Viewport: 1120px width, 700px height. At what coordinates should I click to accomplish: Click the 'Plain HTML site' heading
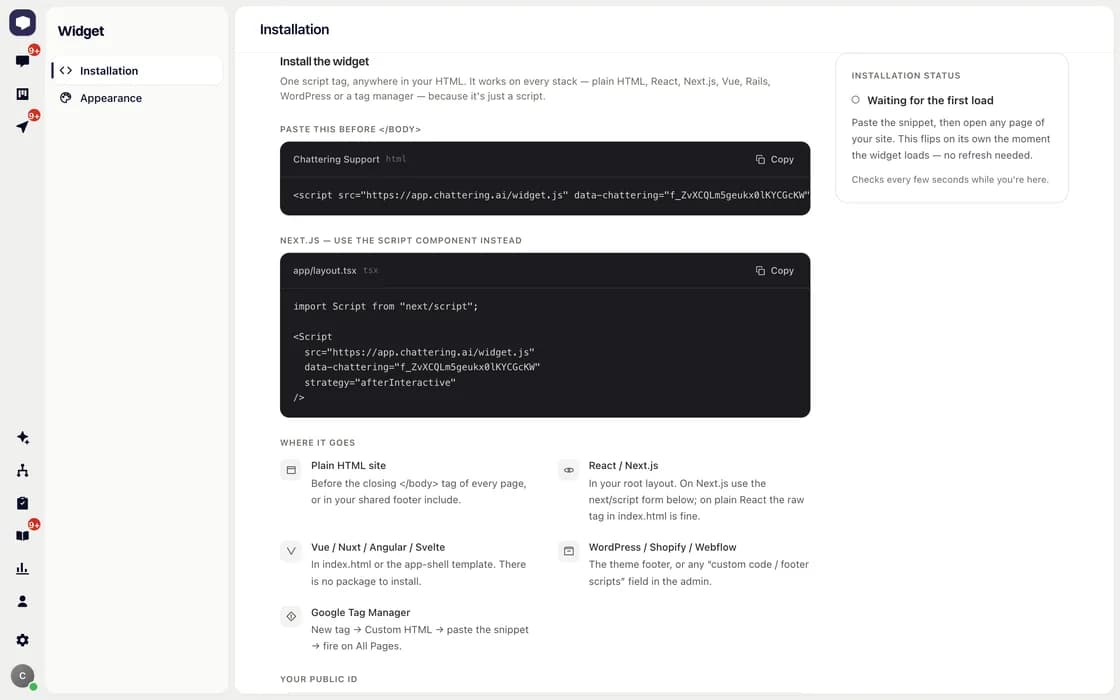pyautogui.click(x=349, y=466)
